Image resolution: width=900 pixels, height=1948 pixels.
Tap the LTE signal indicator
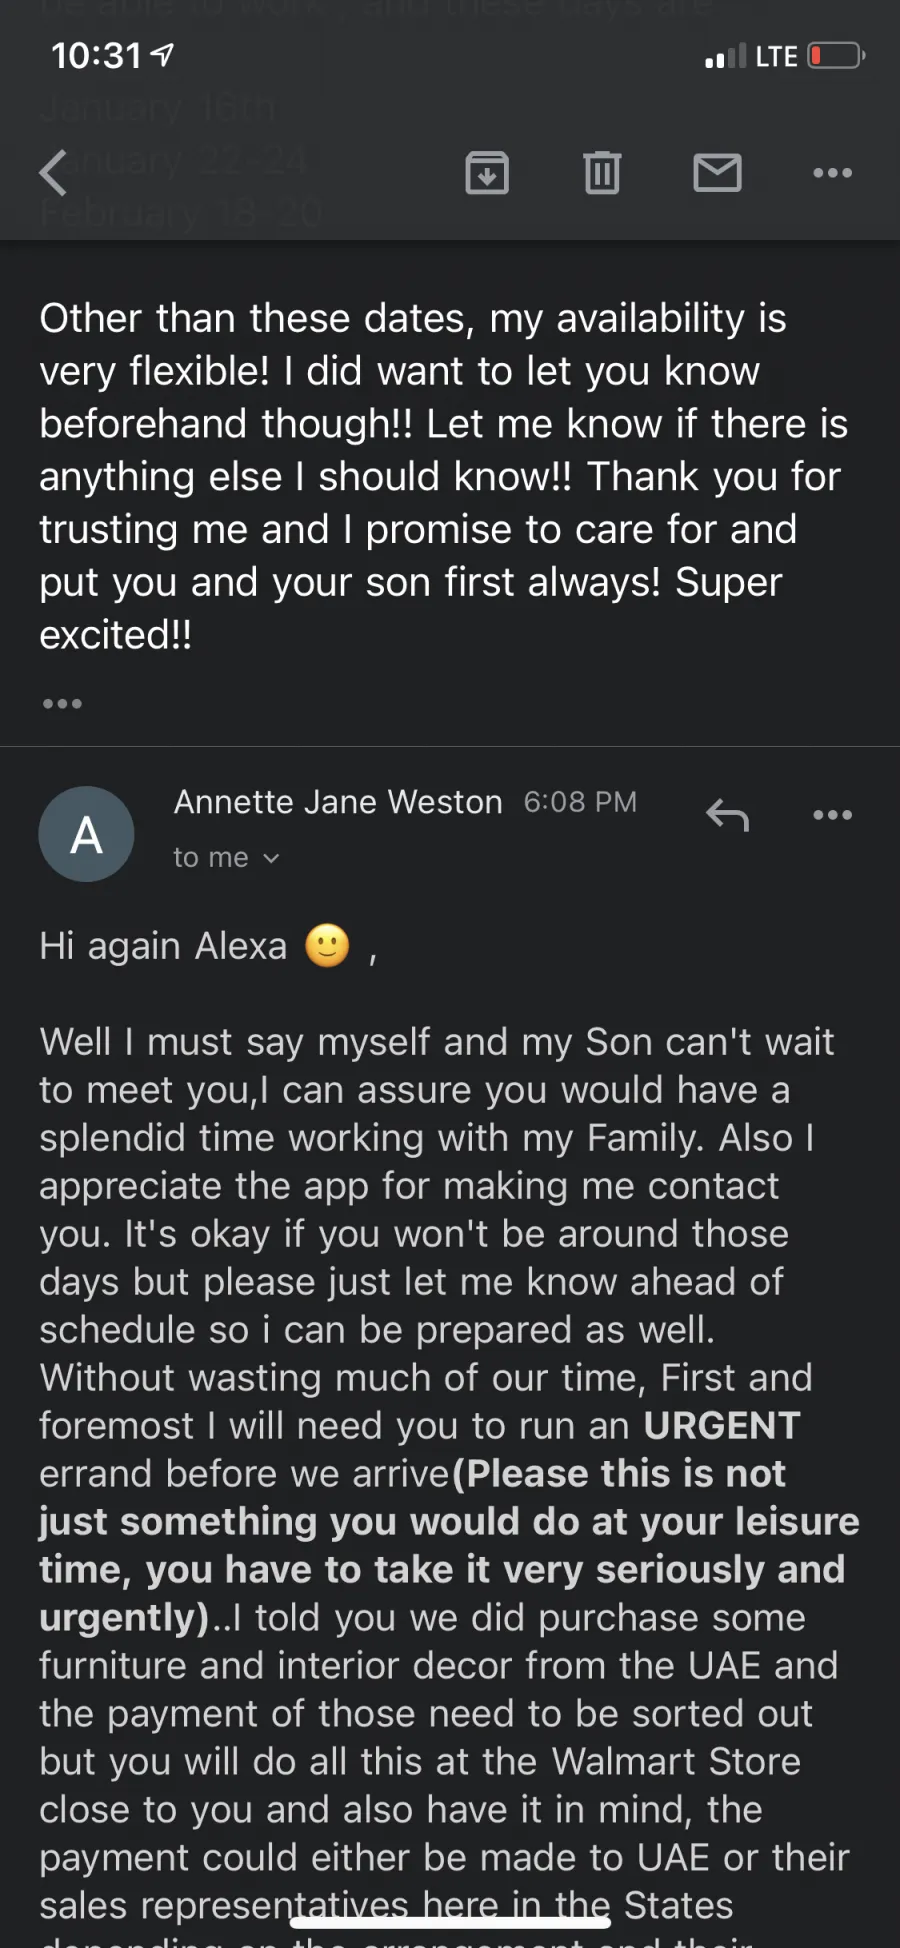point(751,56)
